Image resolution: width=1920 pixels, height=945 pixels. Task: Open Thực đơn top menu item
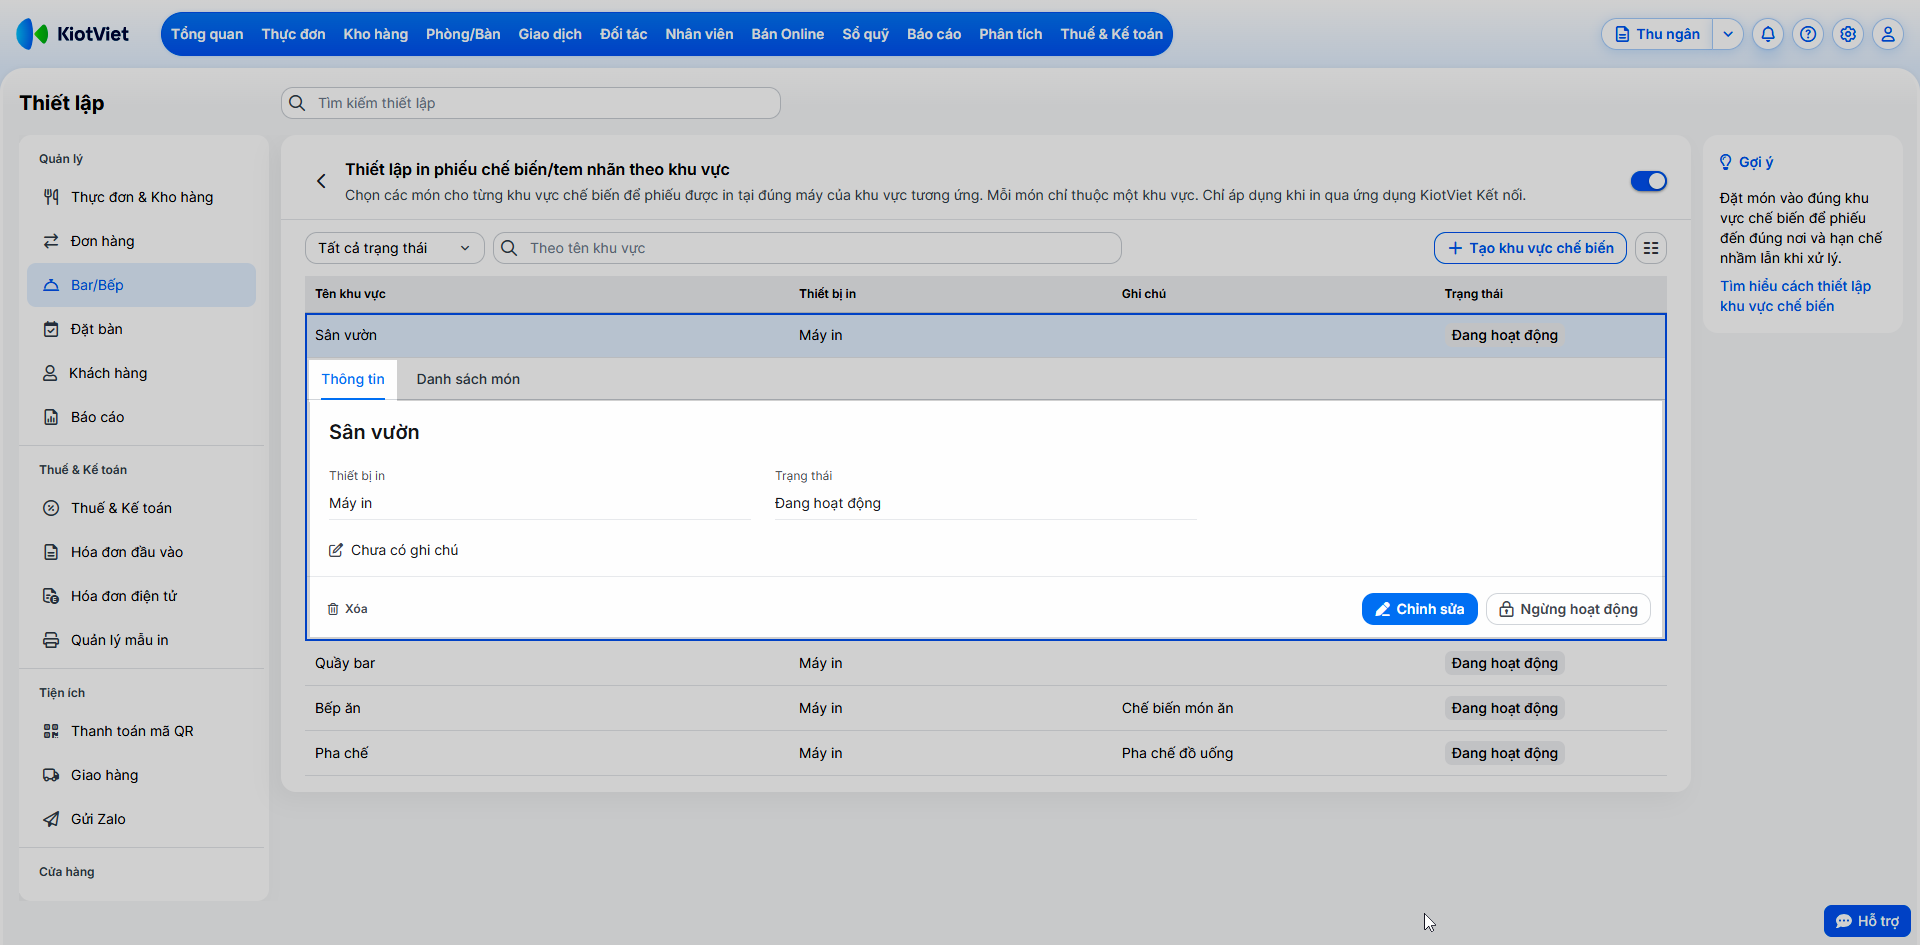click(293, 34)
